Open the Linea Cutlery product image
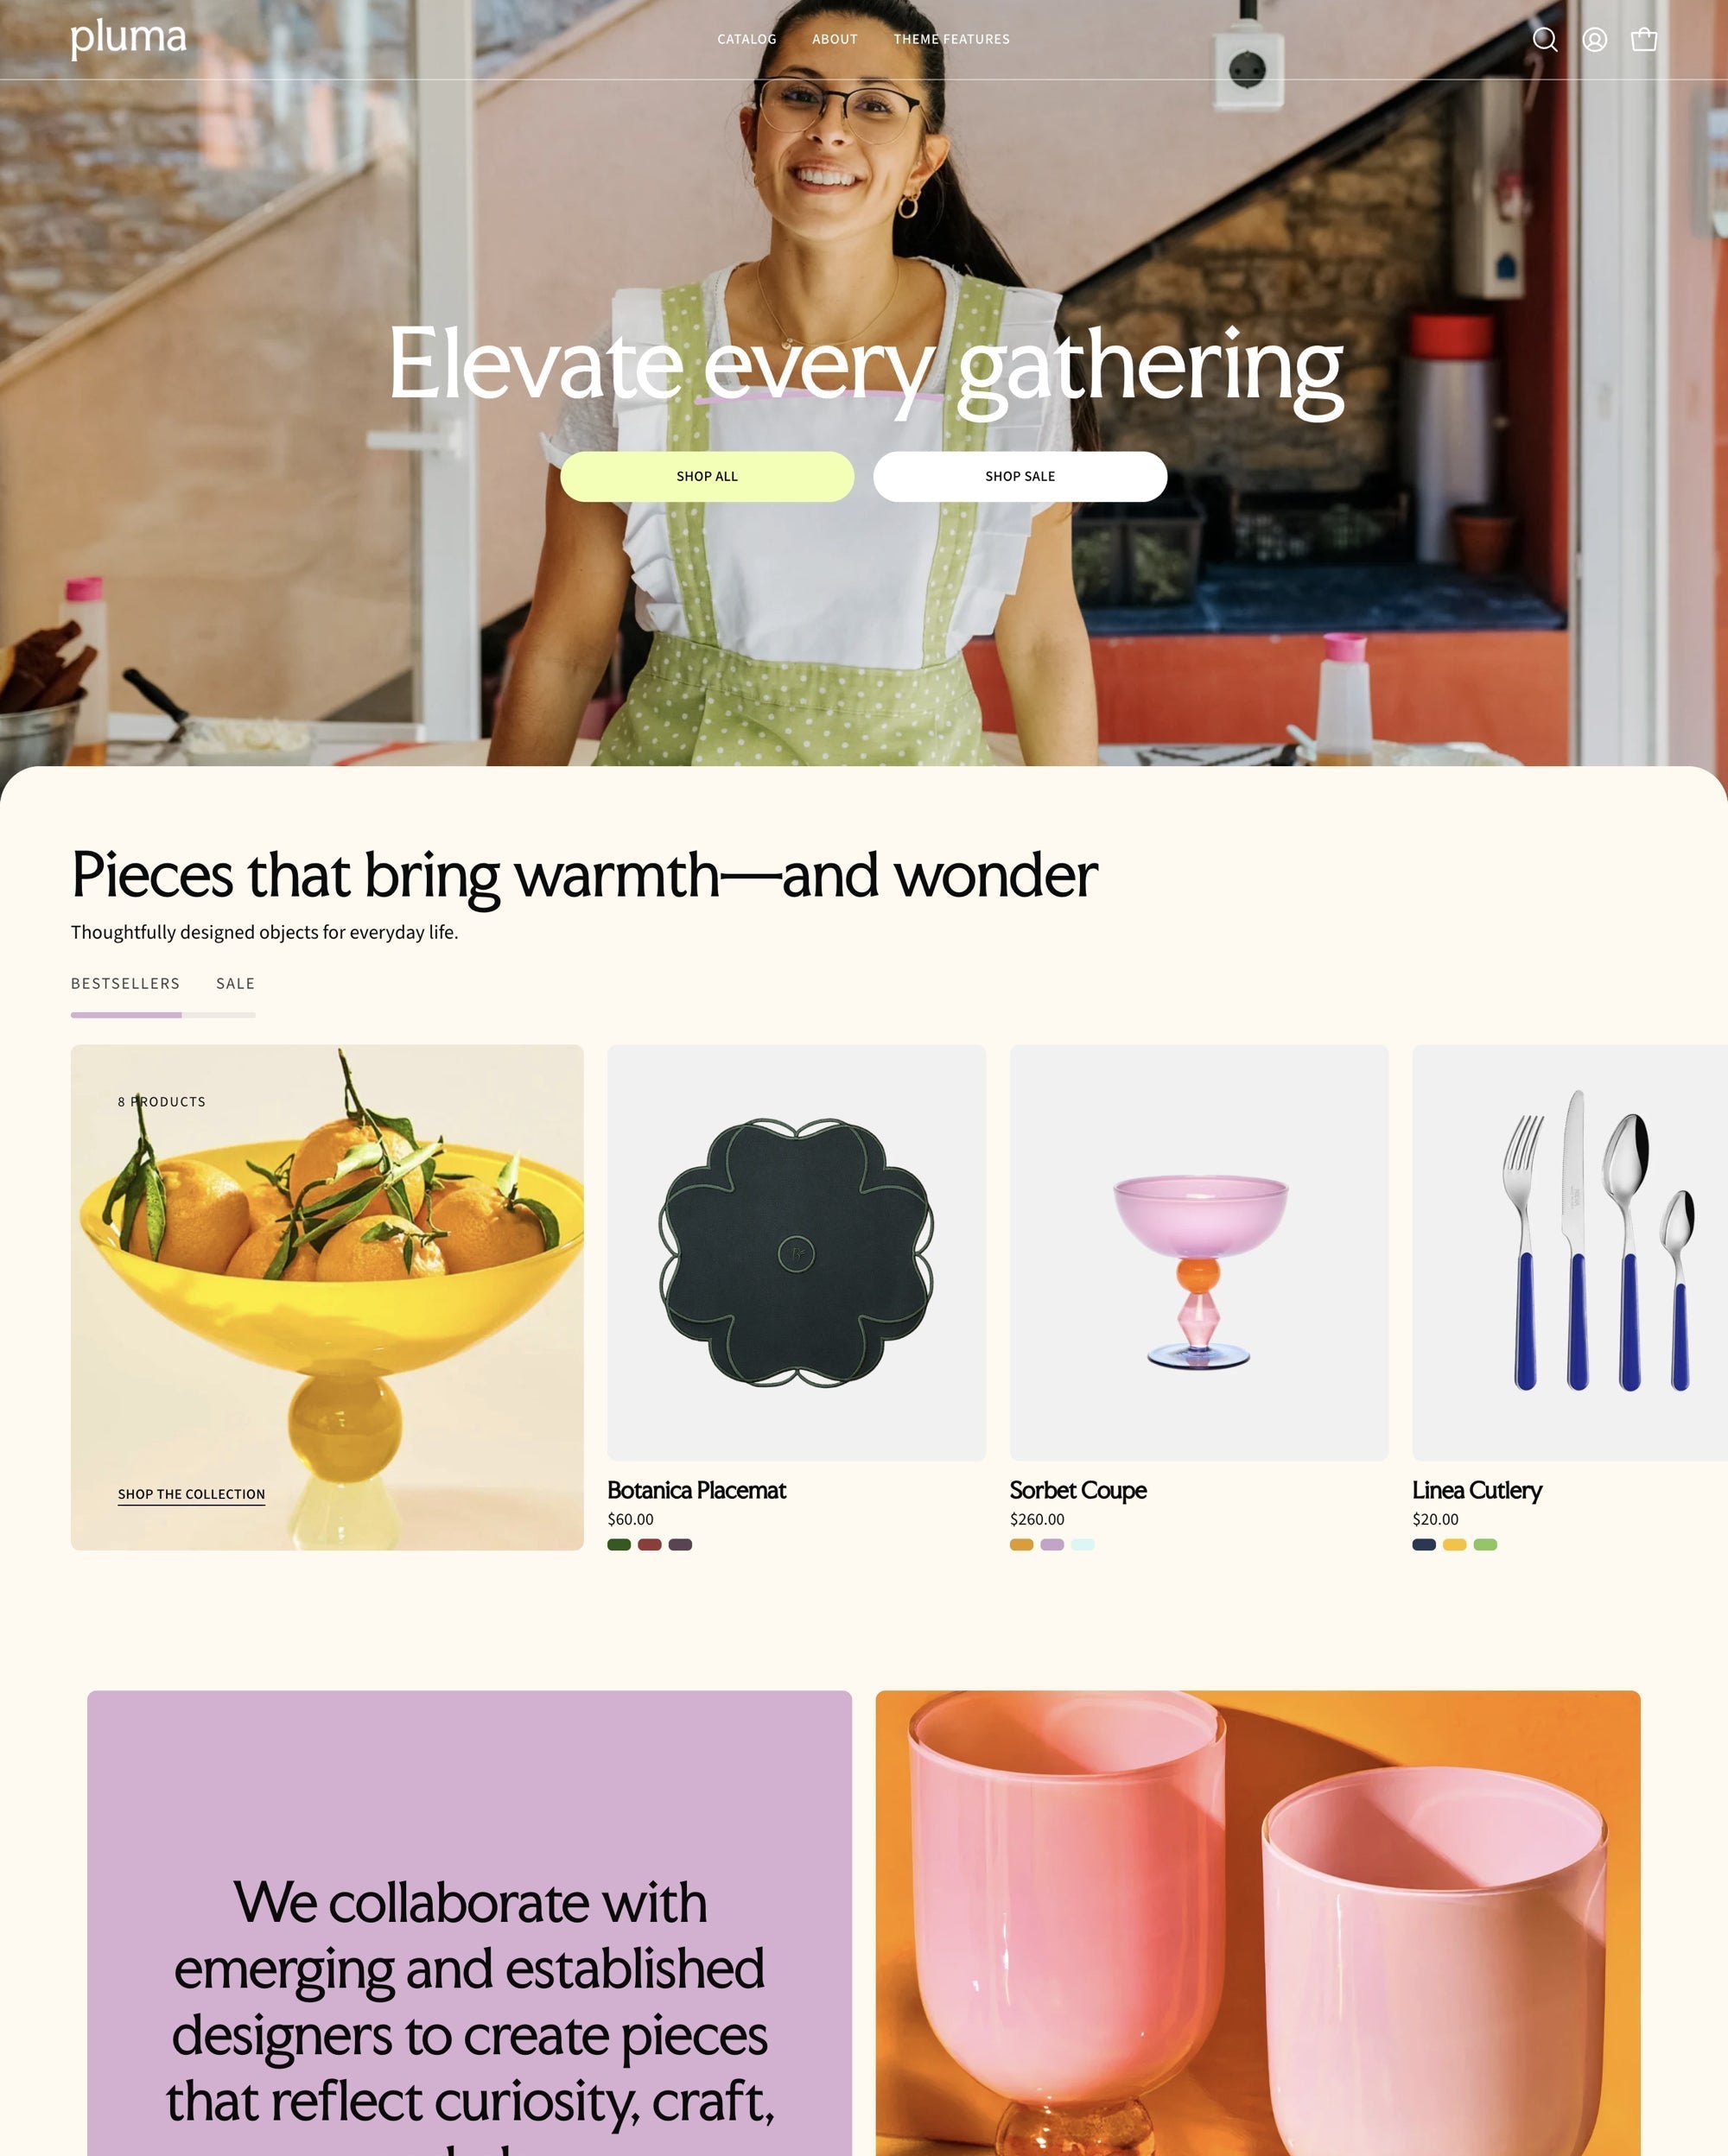Image resolution: width=1728 pixels, height=2156 pixels. coord(1570,1252)
